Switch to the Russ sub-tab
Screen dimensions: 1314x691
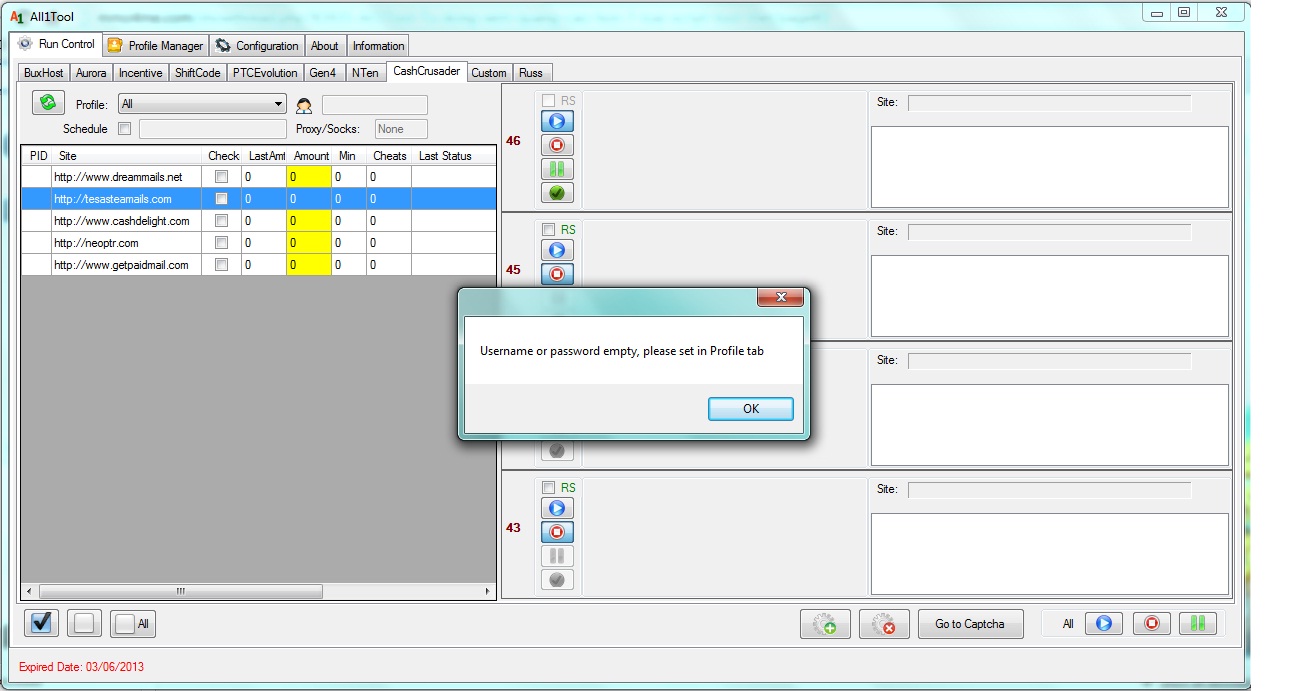point(531,73)
